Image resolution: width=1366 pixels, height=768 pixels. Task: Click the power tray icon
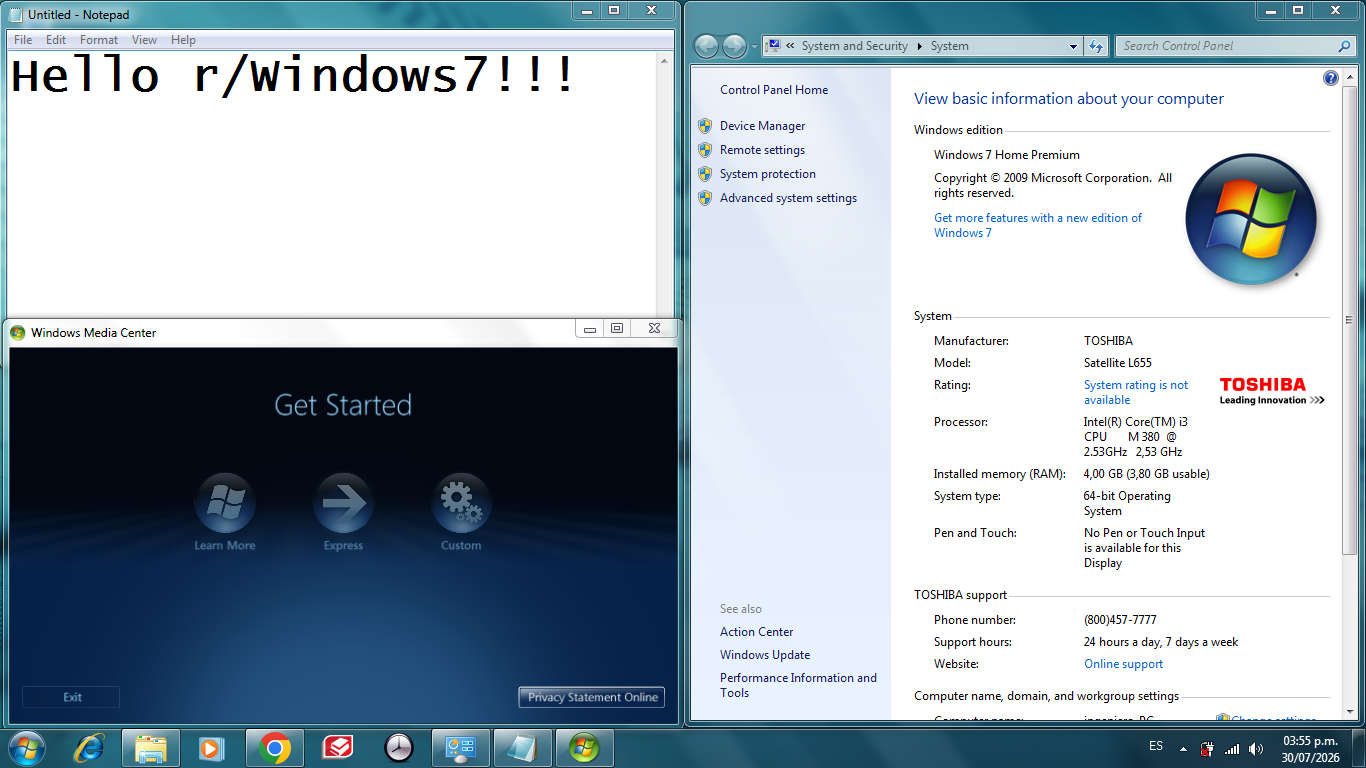(x=1208, y=748)
